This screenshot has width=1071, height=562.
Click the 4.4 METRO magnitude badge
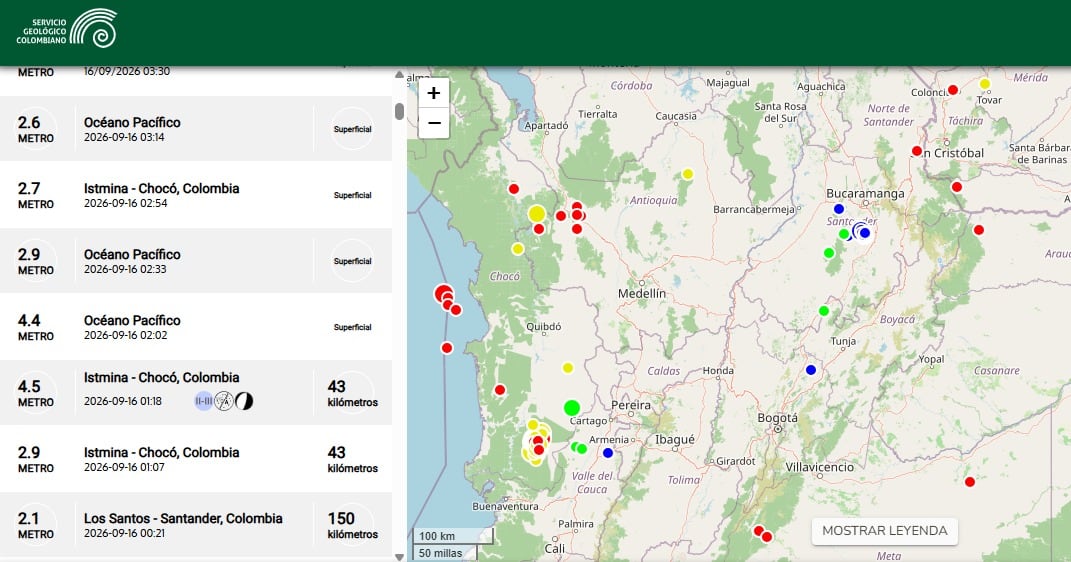click(x=36, y=326)
